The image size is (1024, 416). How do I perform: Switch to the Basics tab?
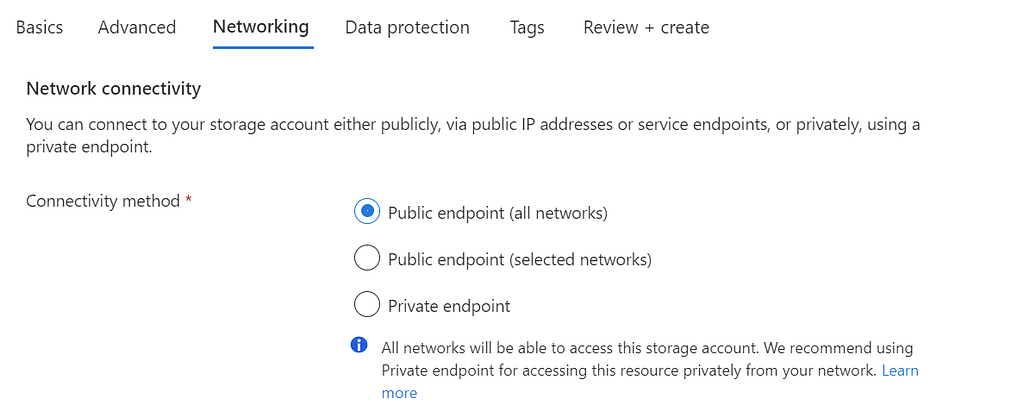[39, 27]
